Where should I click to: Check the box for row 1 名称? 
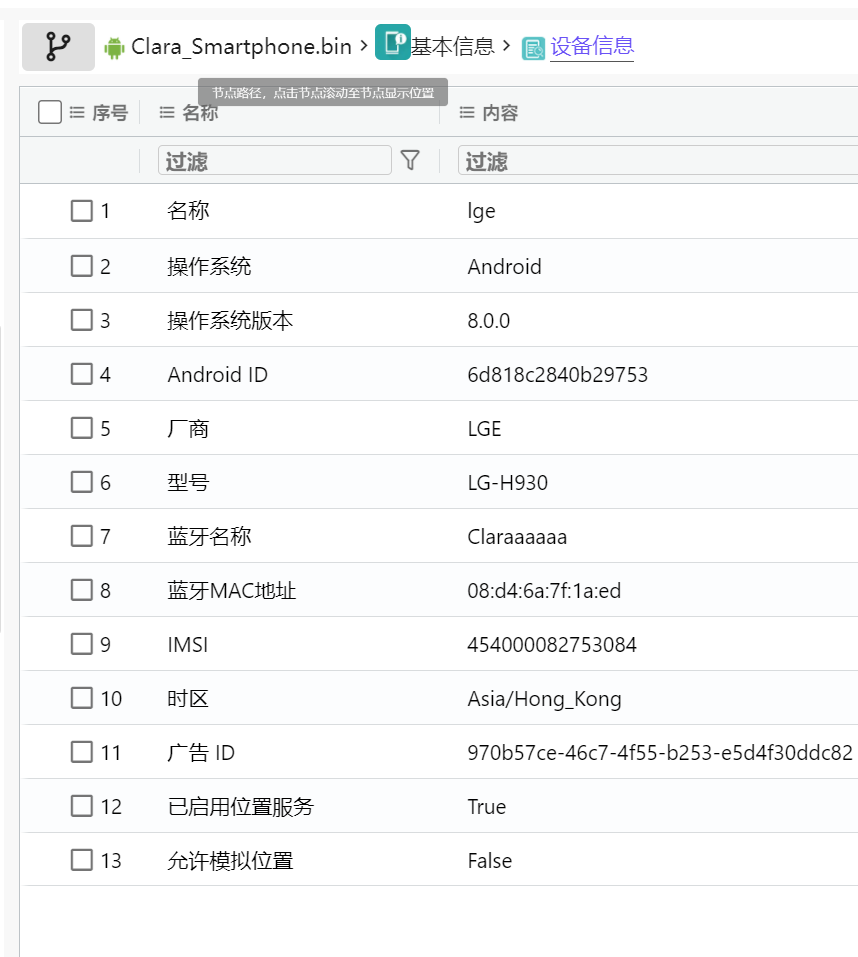coord(82,211)
